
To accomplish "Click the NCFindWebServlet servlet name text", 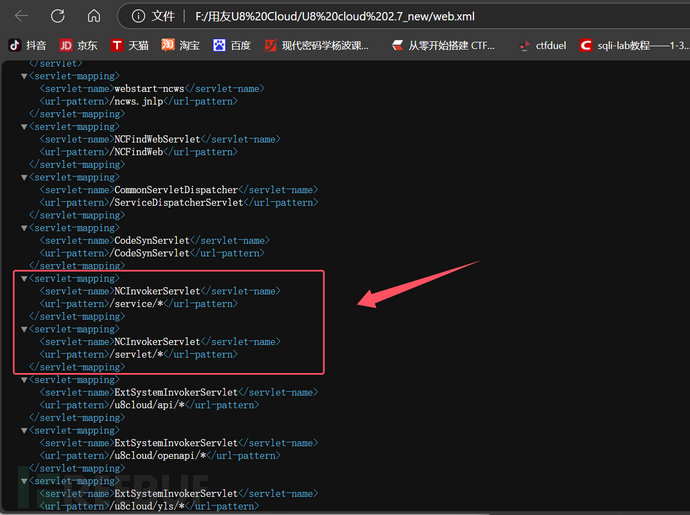I will click(x=157, y=139).
